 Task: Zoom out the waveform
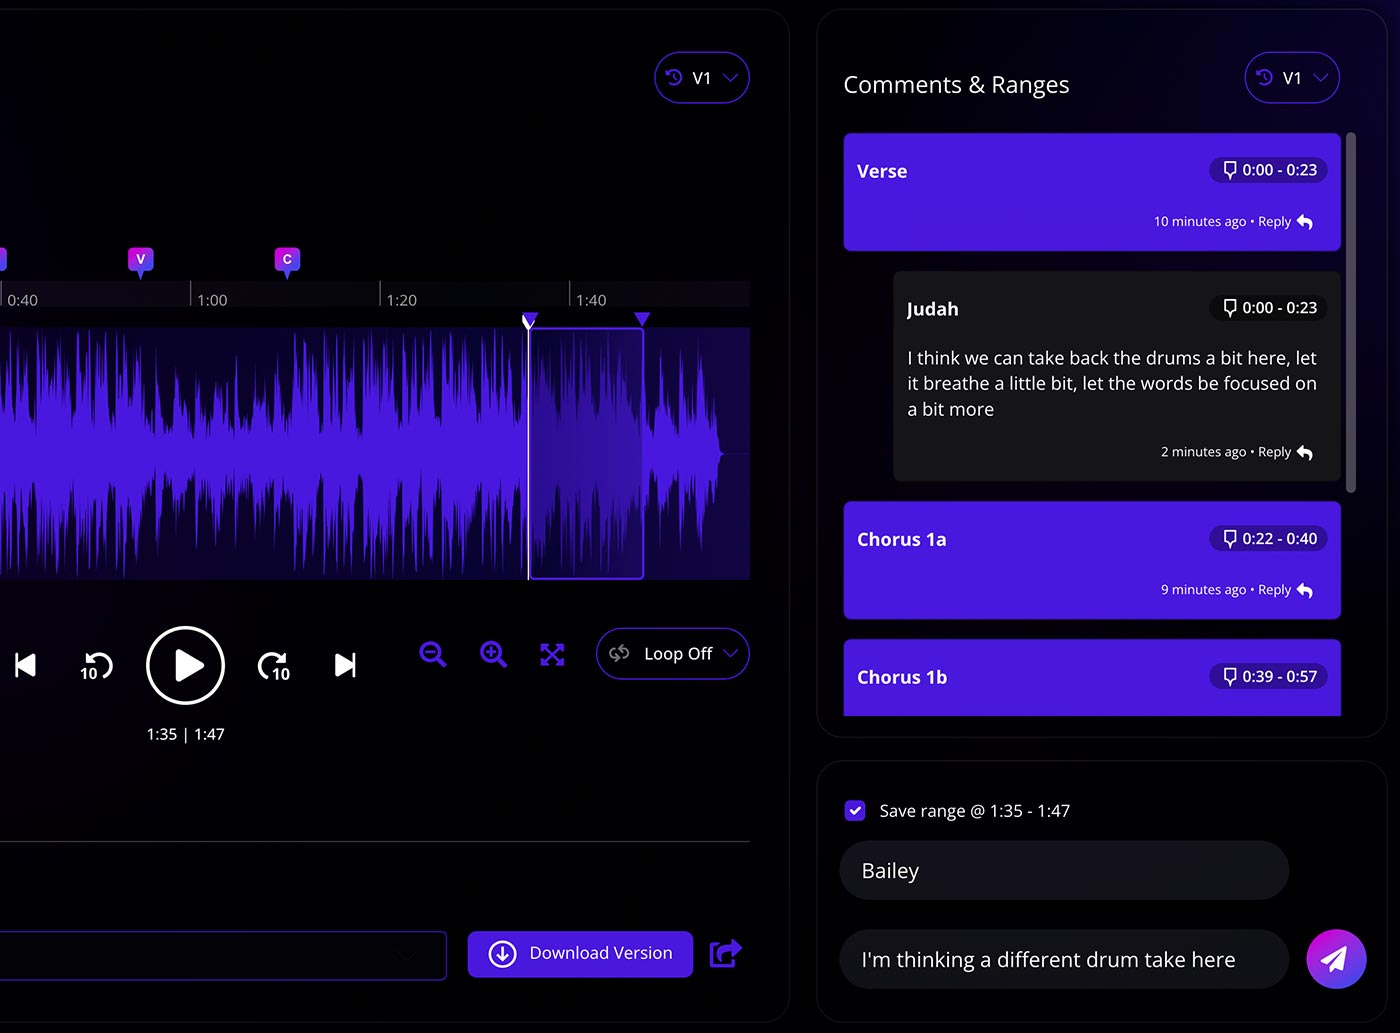click(x=433, y=654)
